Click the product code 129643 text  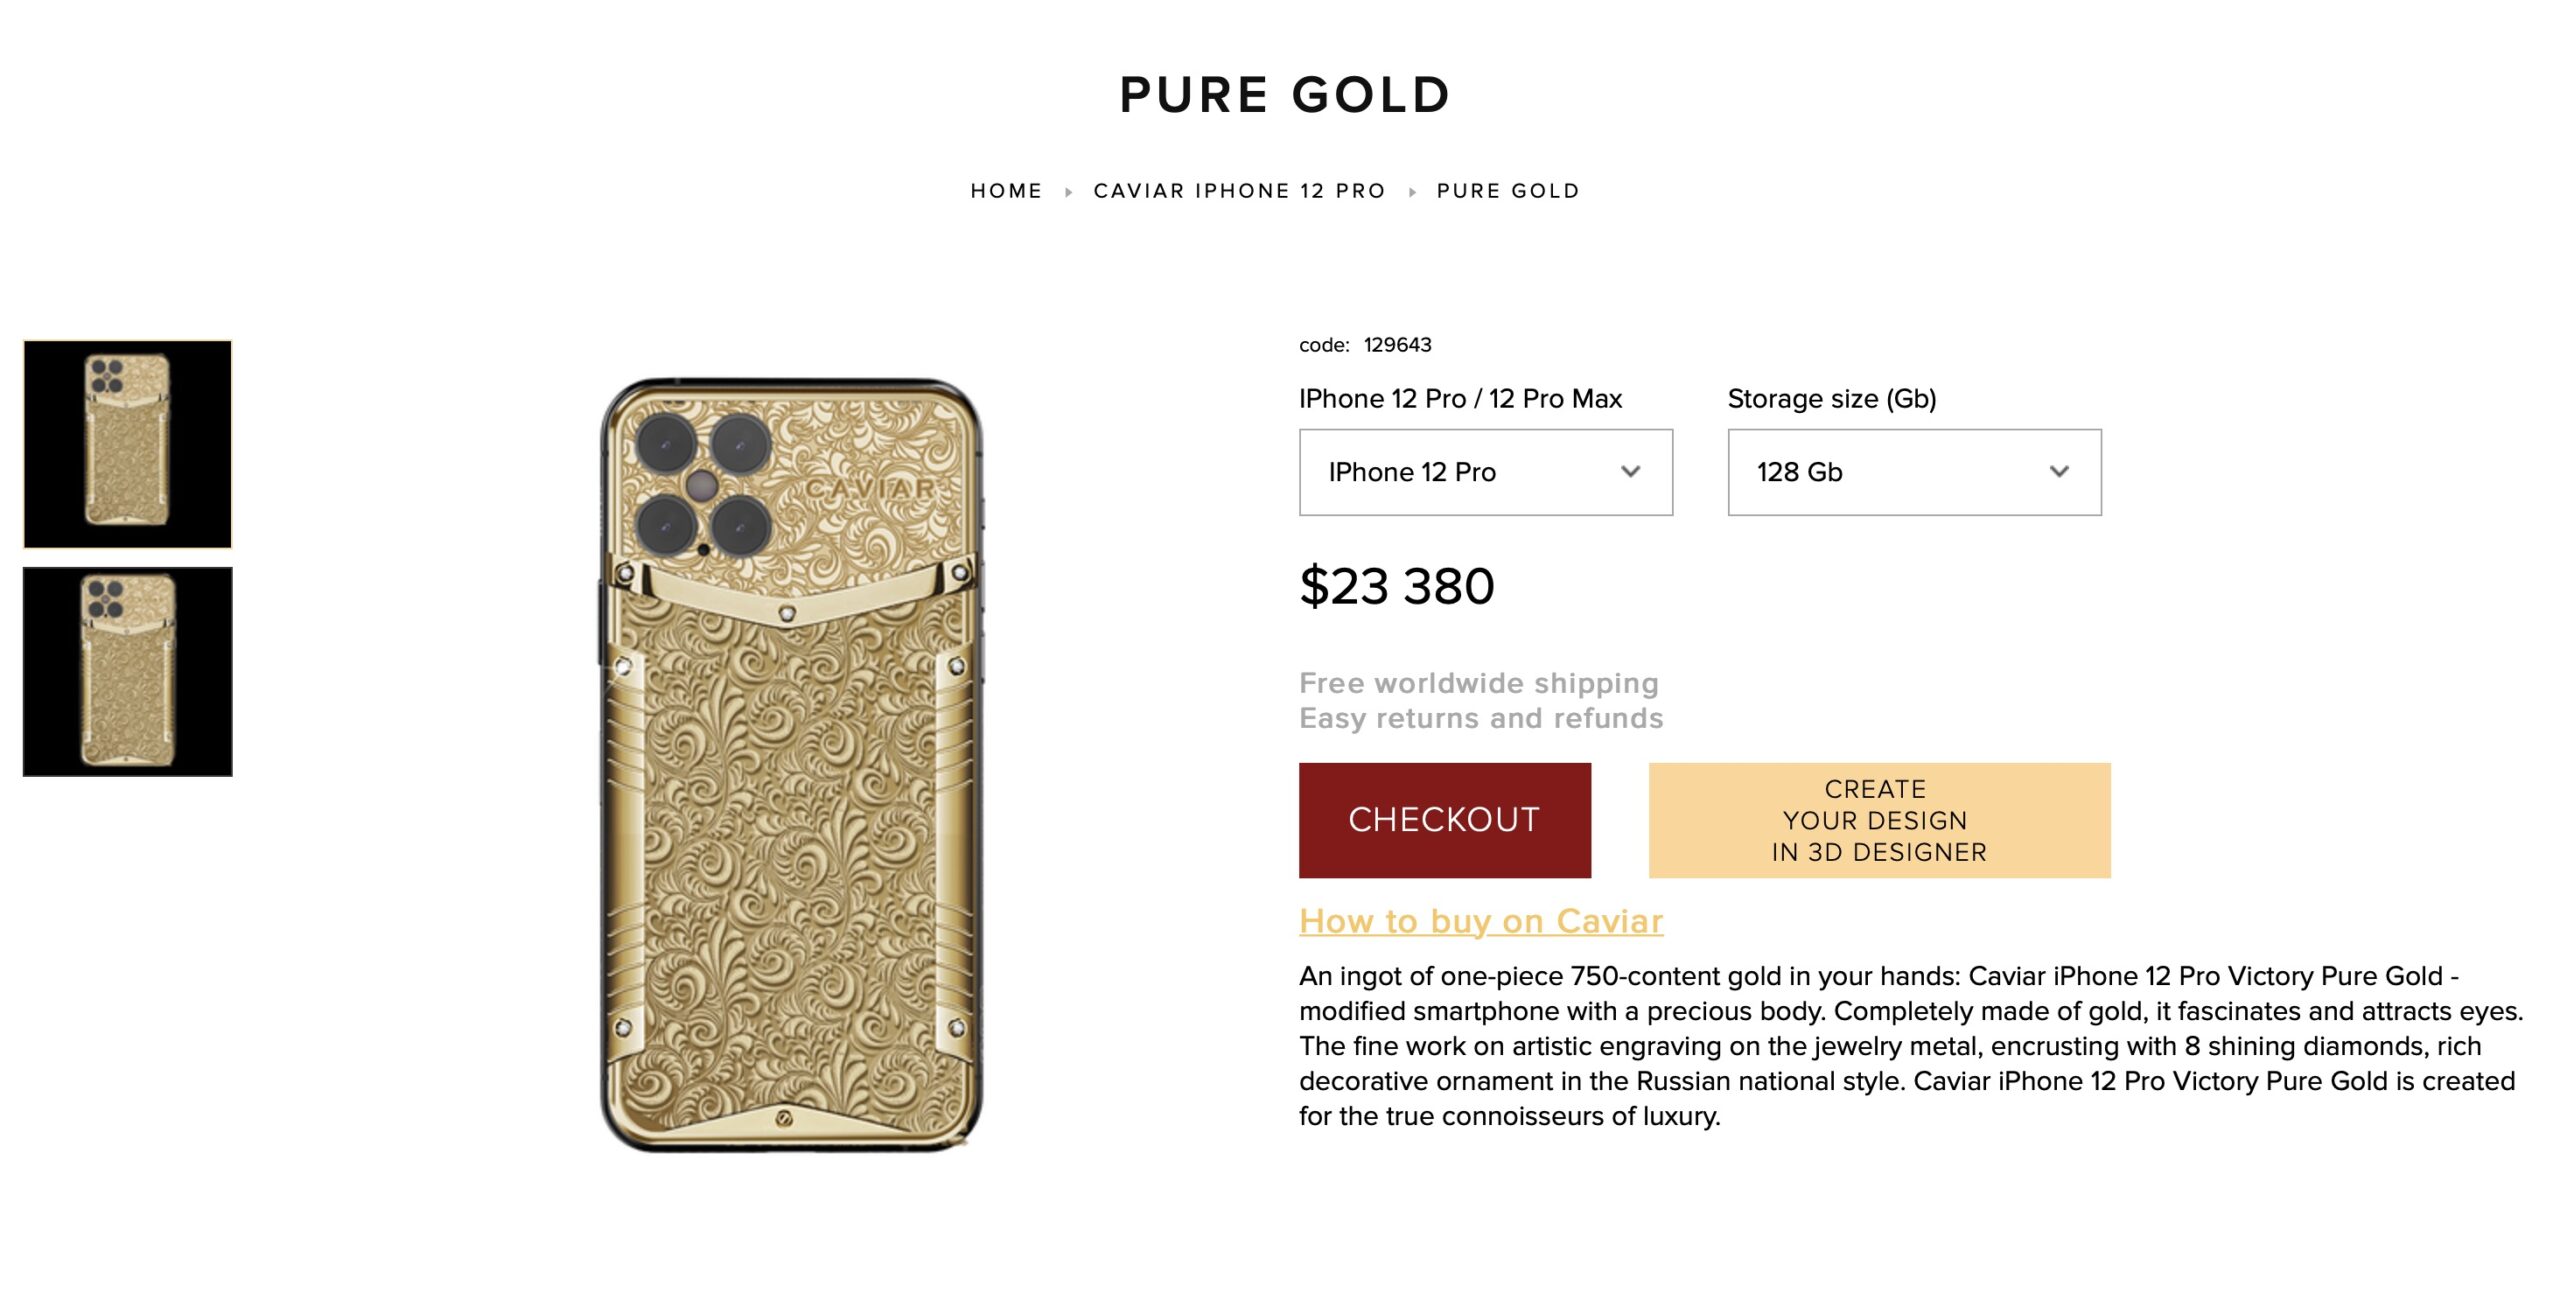click(x=1364, y=344)
